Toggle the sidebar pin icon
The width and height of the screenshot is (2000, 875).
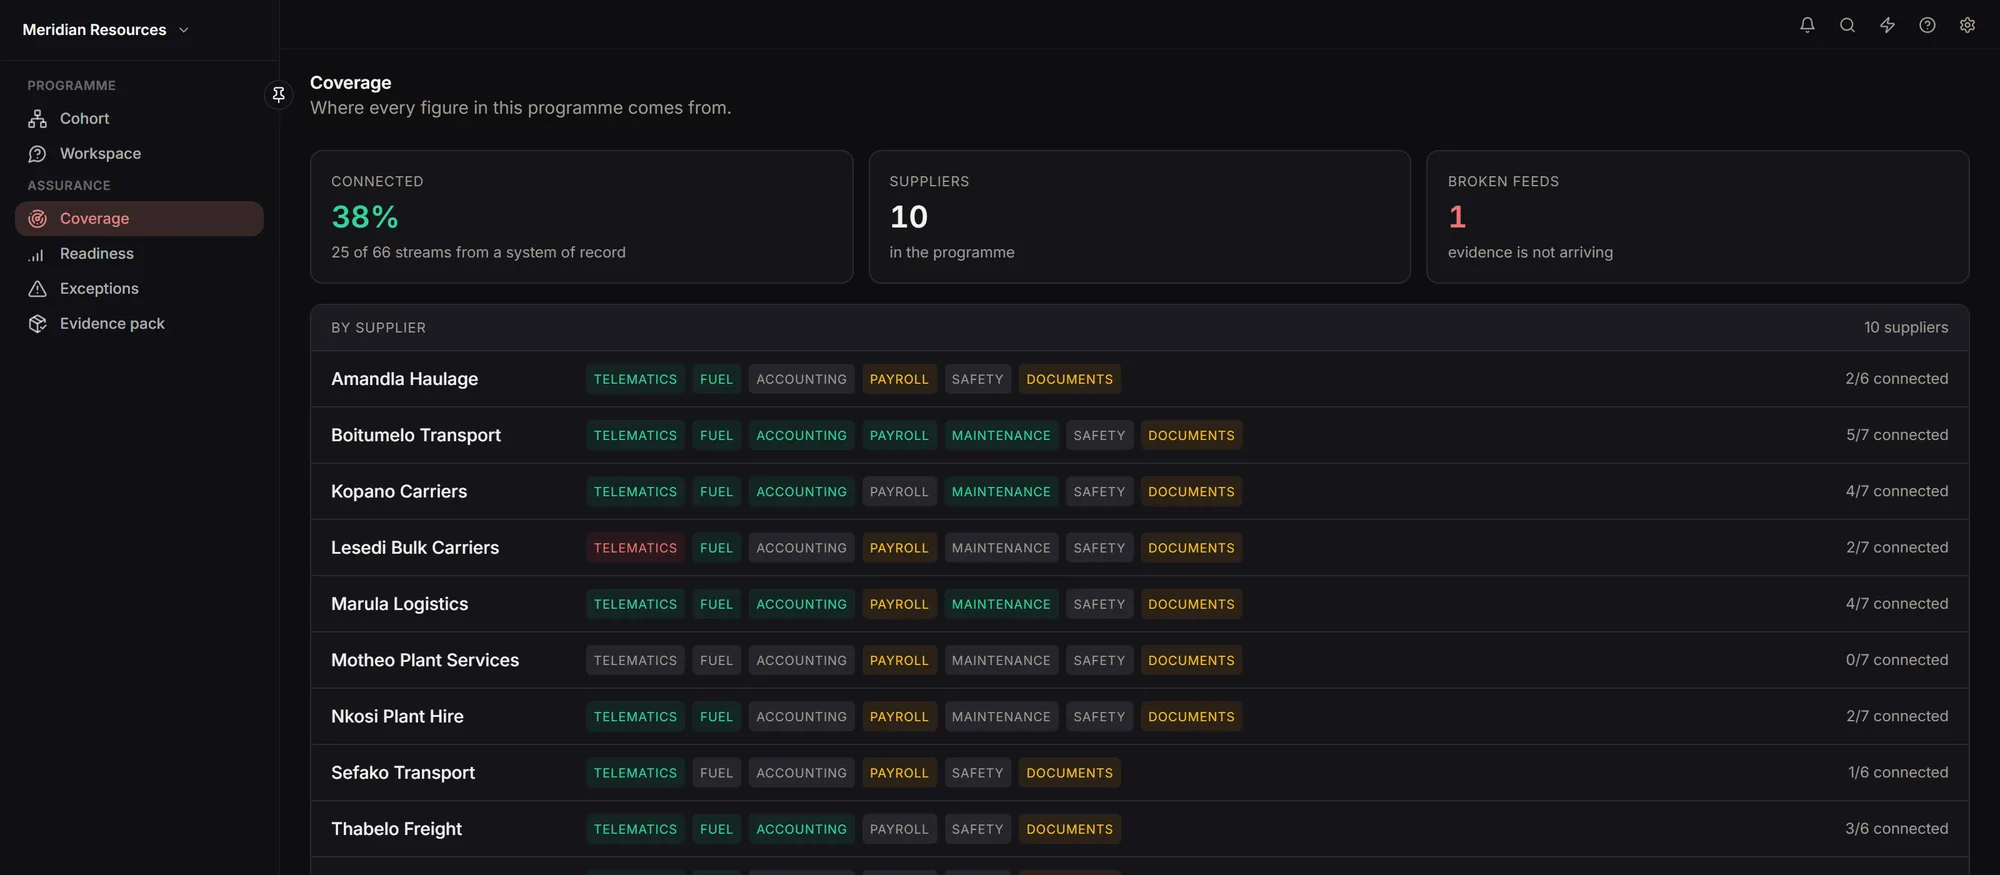279,94
